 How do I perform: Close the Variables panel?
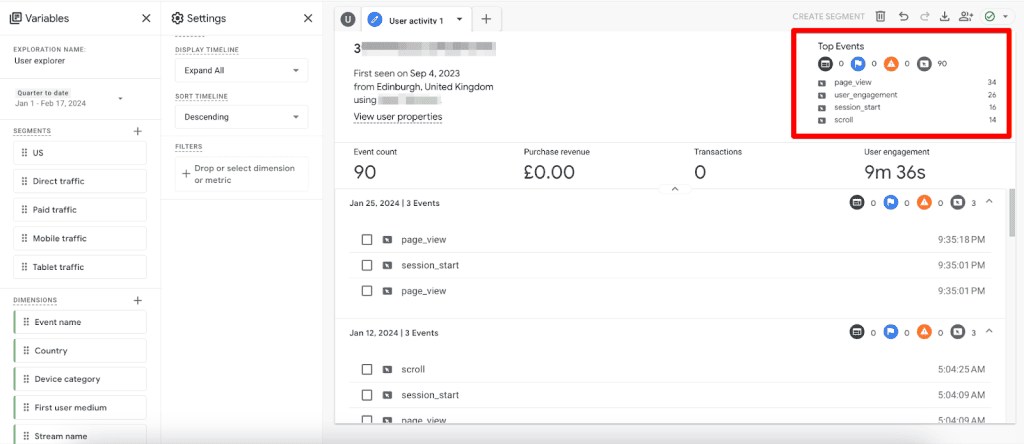(146, 18)
